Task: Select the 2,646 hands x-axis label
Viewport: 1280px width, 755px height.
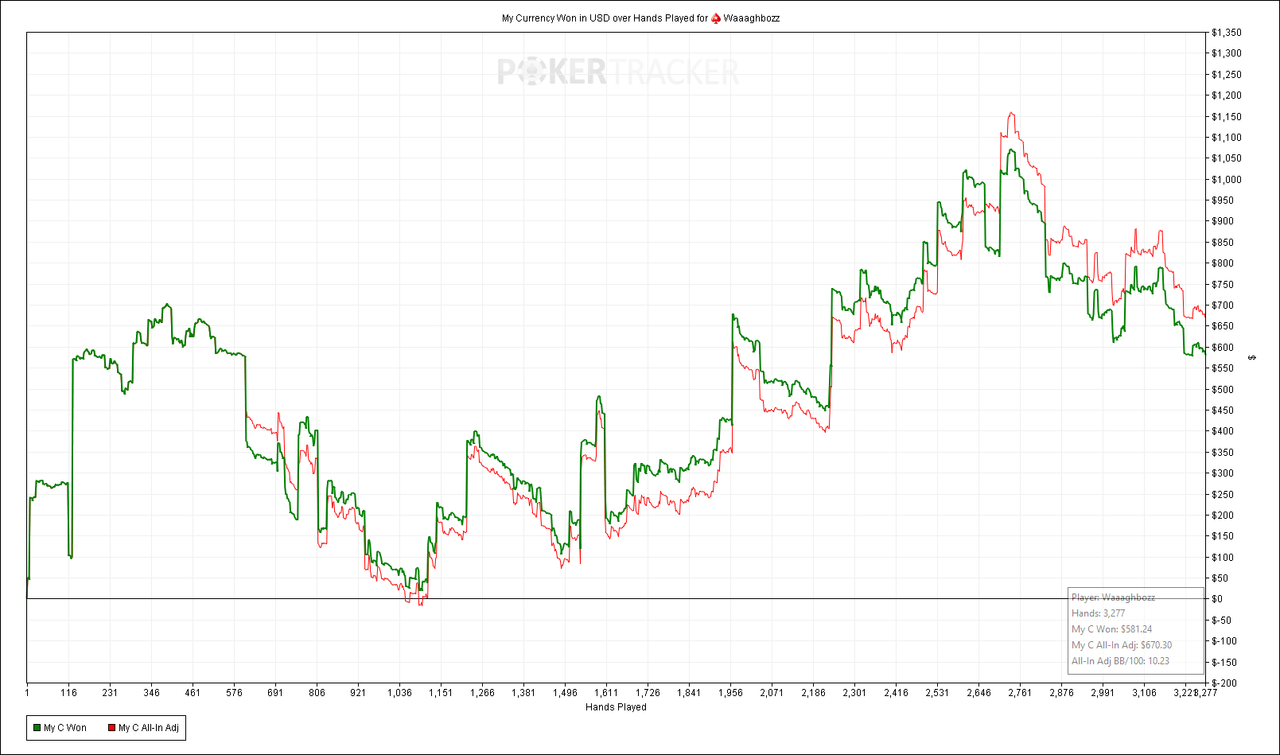Action: tap(980, 692)
